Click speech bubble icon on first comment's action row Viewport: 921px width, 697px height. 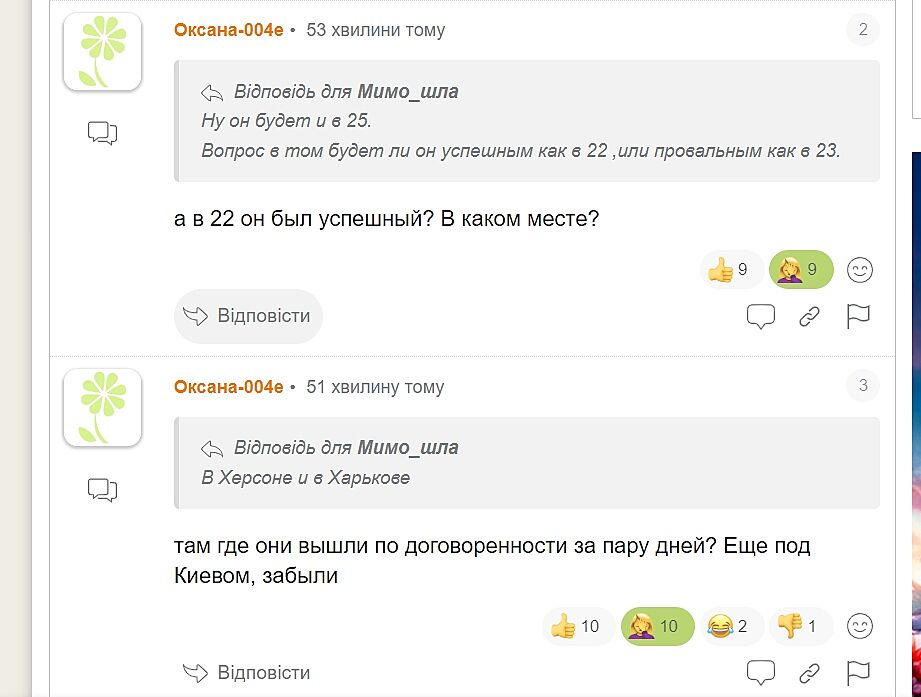click(x=761, y=317)
